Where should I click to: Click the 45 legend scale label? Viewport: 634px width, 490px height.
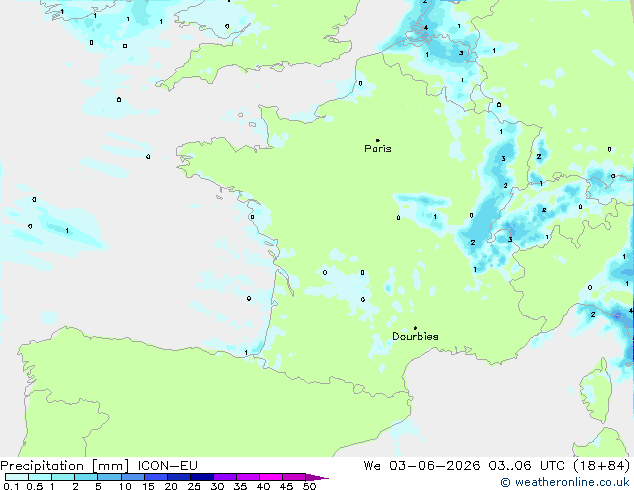pyautogui.click(x=286, y=486)
